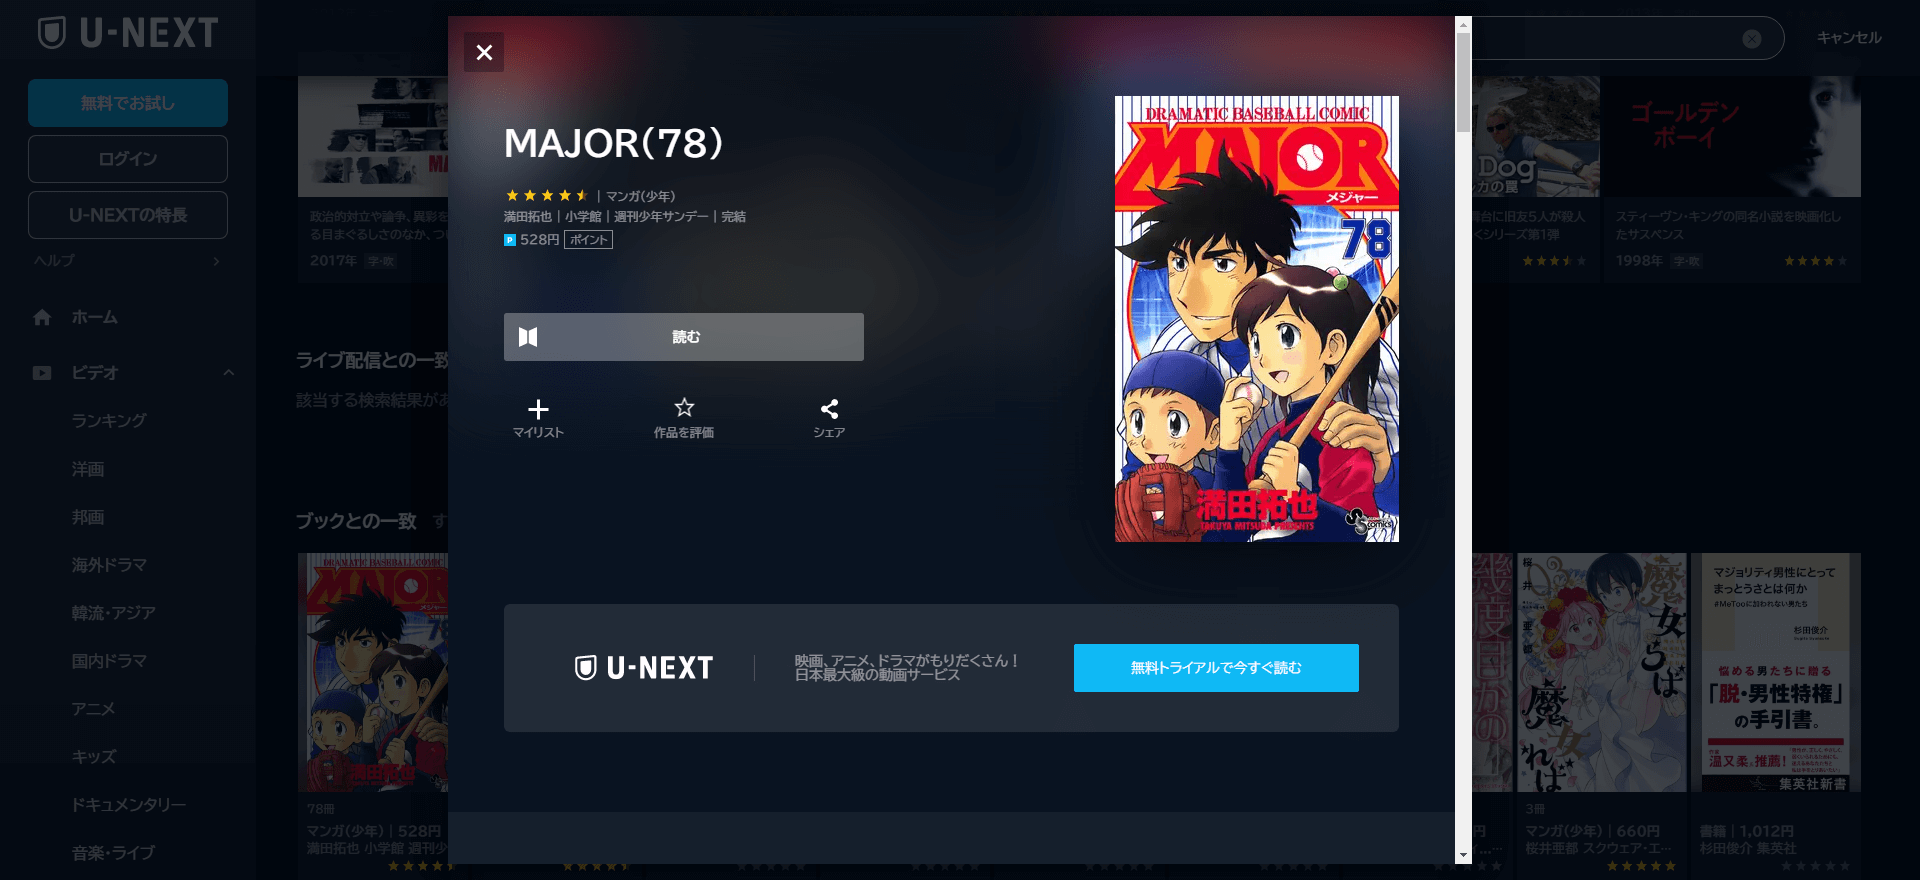Select 海外ドラマ in the sidebar menu

tap(109, 565)
